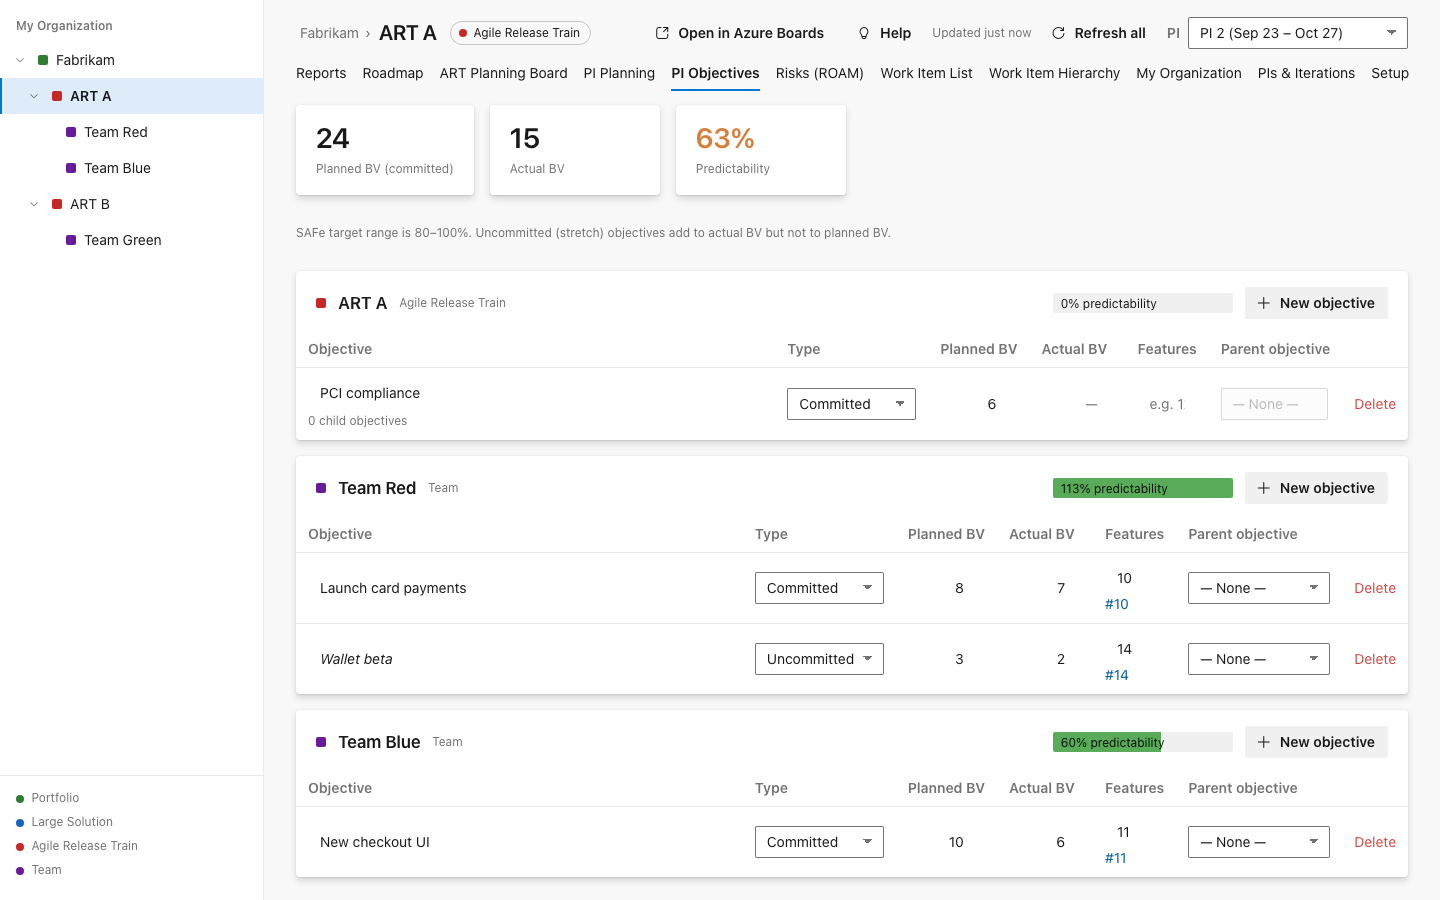1440x900 pixels.
Task: Click Team Blue's 60% predictability bar
Action: (1143, 742)
